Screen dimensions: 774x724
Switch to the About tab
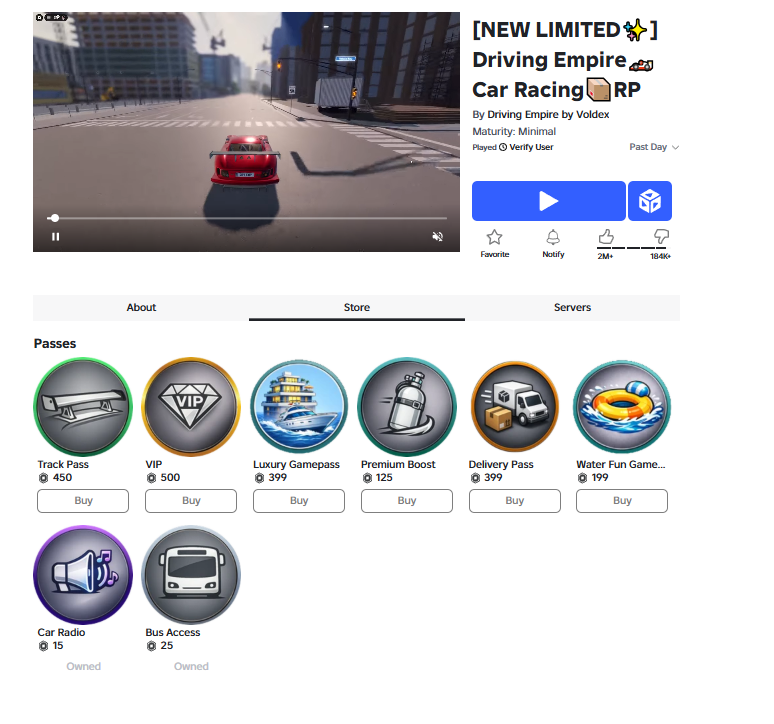coord(141,307)
